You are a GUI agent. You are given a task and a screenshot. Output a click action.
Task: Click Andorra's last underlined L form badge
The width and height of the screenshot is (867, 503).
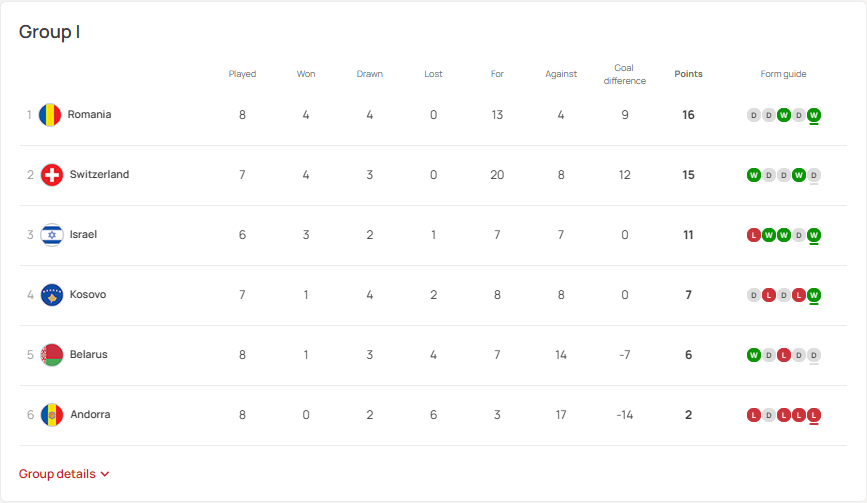pyautogui.click(x=813, y=415)
